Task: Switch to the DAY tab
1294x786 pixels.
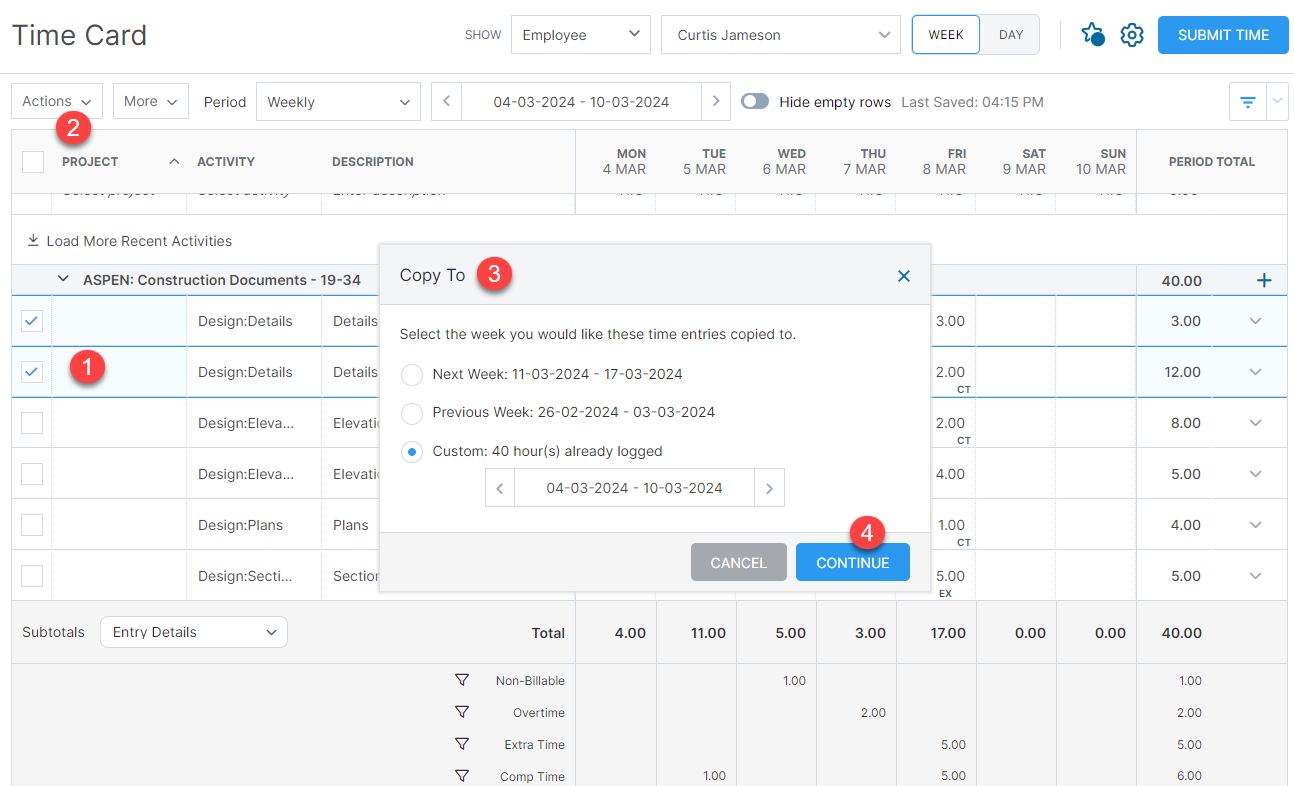Action: pyautogui.click(x=1009, y=34)
